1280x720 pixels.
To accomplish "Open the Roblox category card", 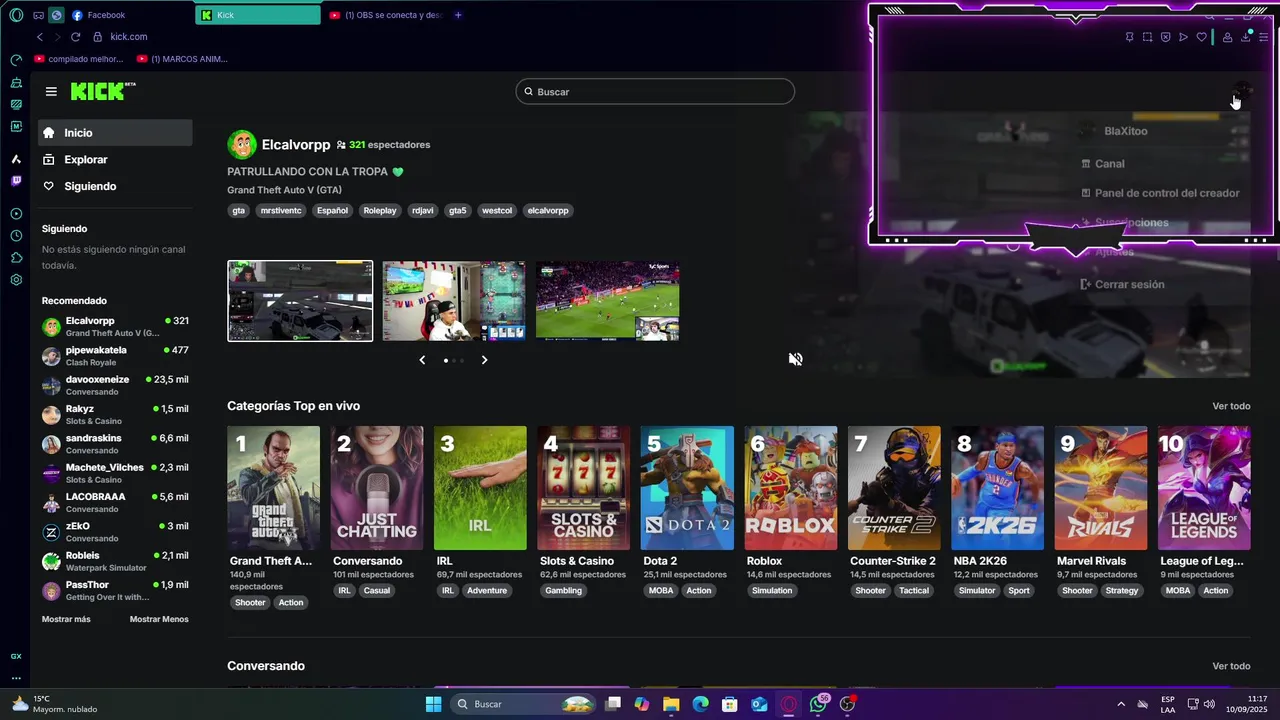I will 791,488.
